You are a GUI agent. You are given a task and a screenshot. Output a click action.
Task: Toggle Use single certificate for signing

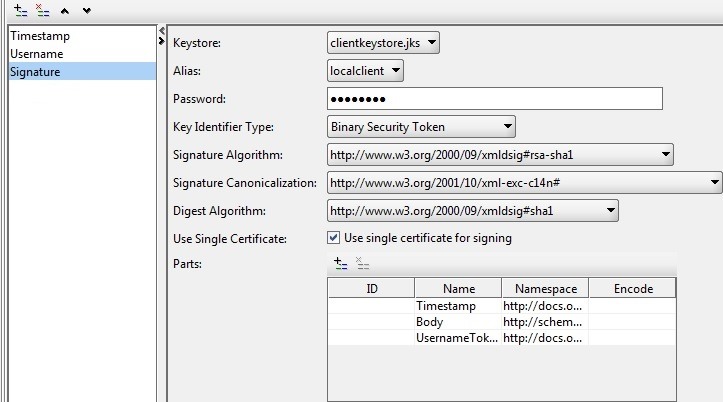coord(334,238)
